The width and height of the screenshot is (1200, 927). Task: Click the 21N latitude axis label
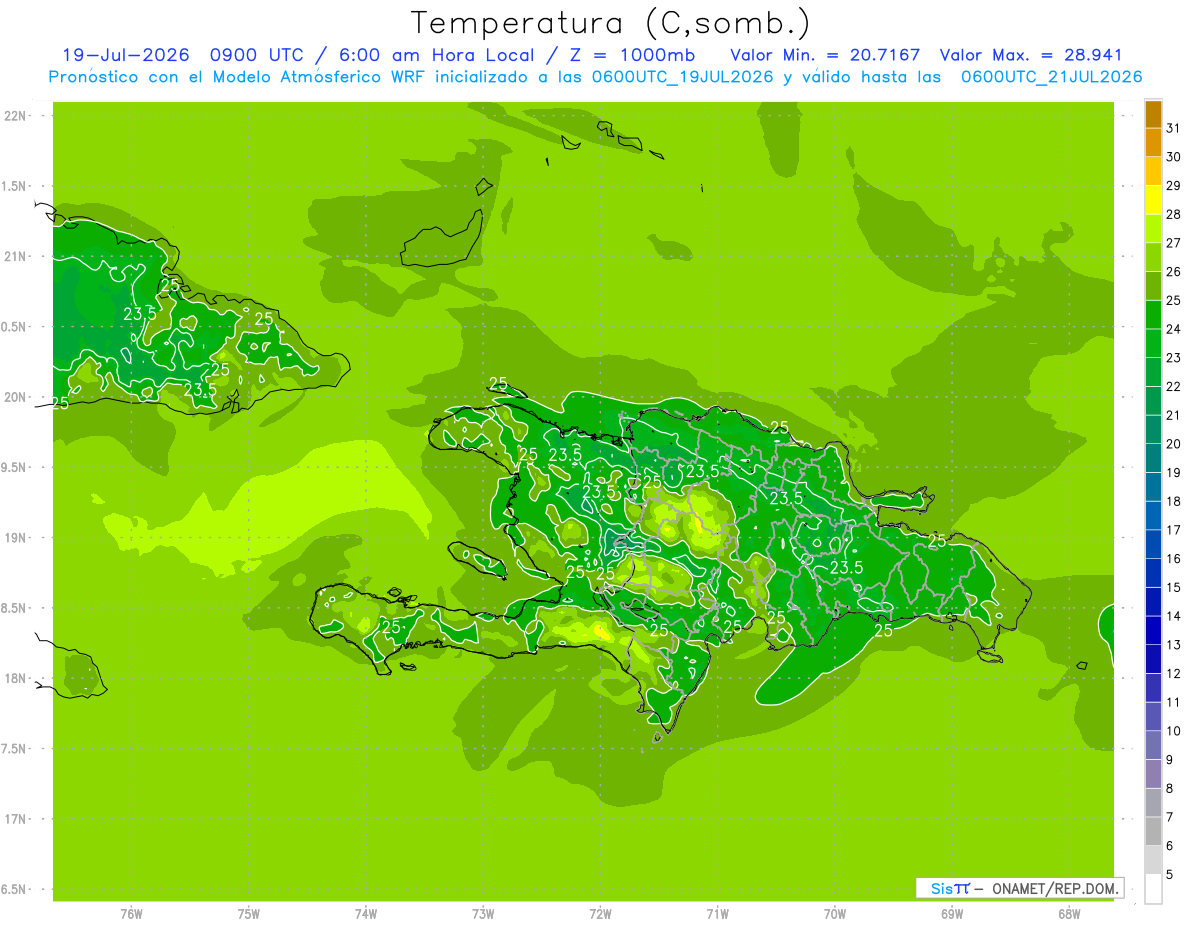17,256
